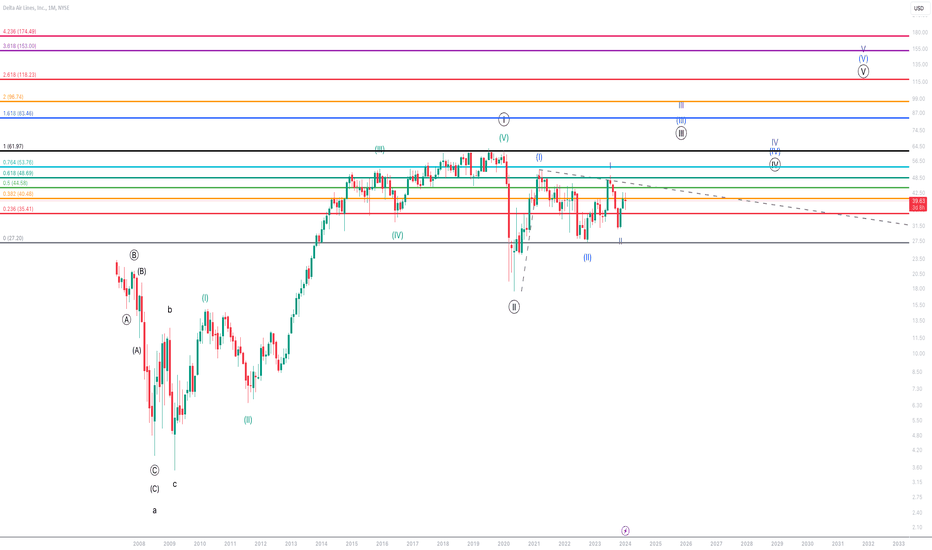Click the 2.10 price scale label
This screenshot has height=550, width=932.
point(918,527)
